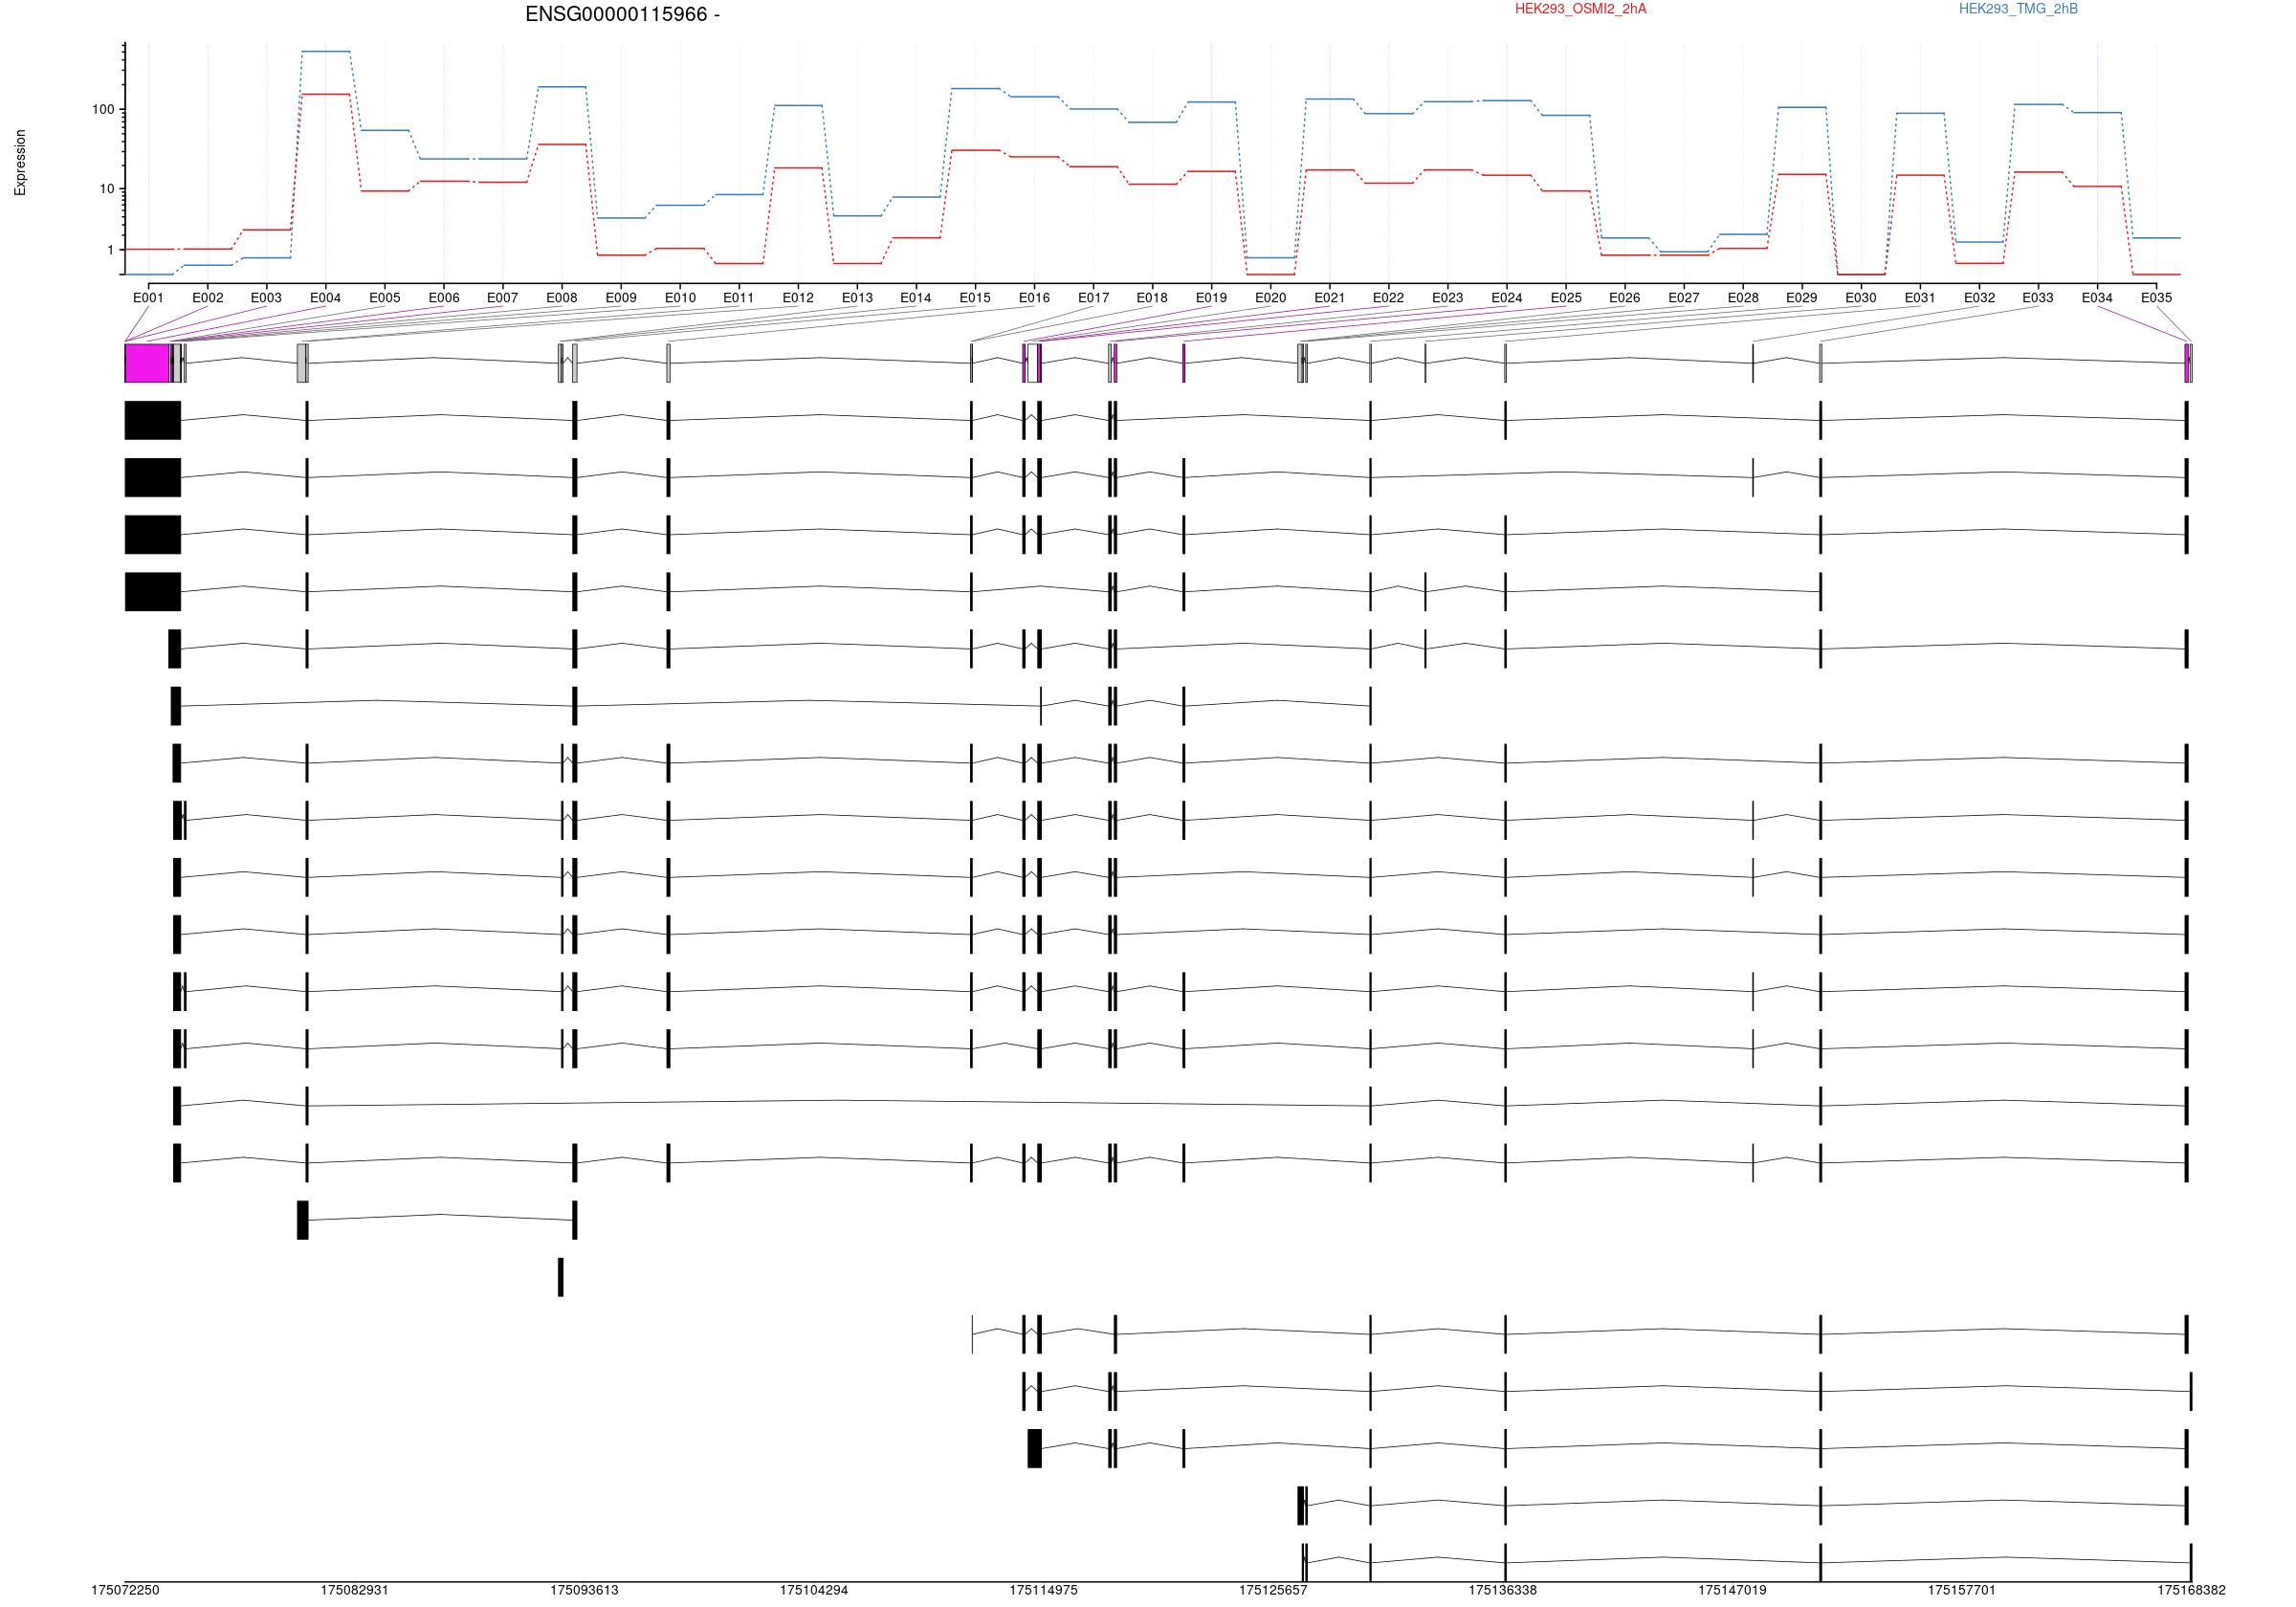Image resolution: width=2296 pixels, height=1607 pixels.
Task: Click the exon label E004
Action: (x=325, y=298)
